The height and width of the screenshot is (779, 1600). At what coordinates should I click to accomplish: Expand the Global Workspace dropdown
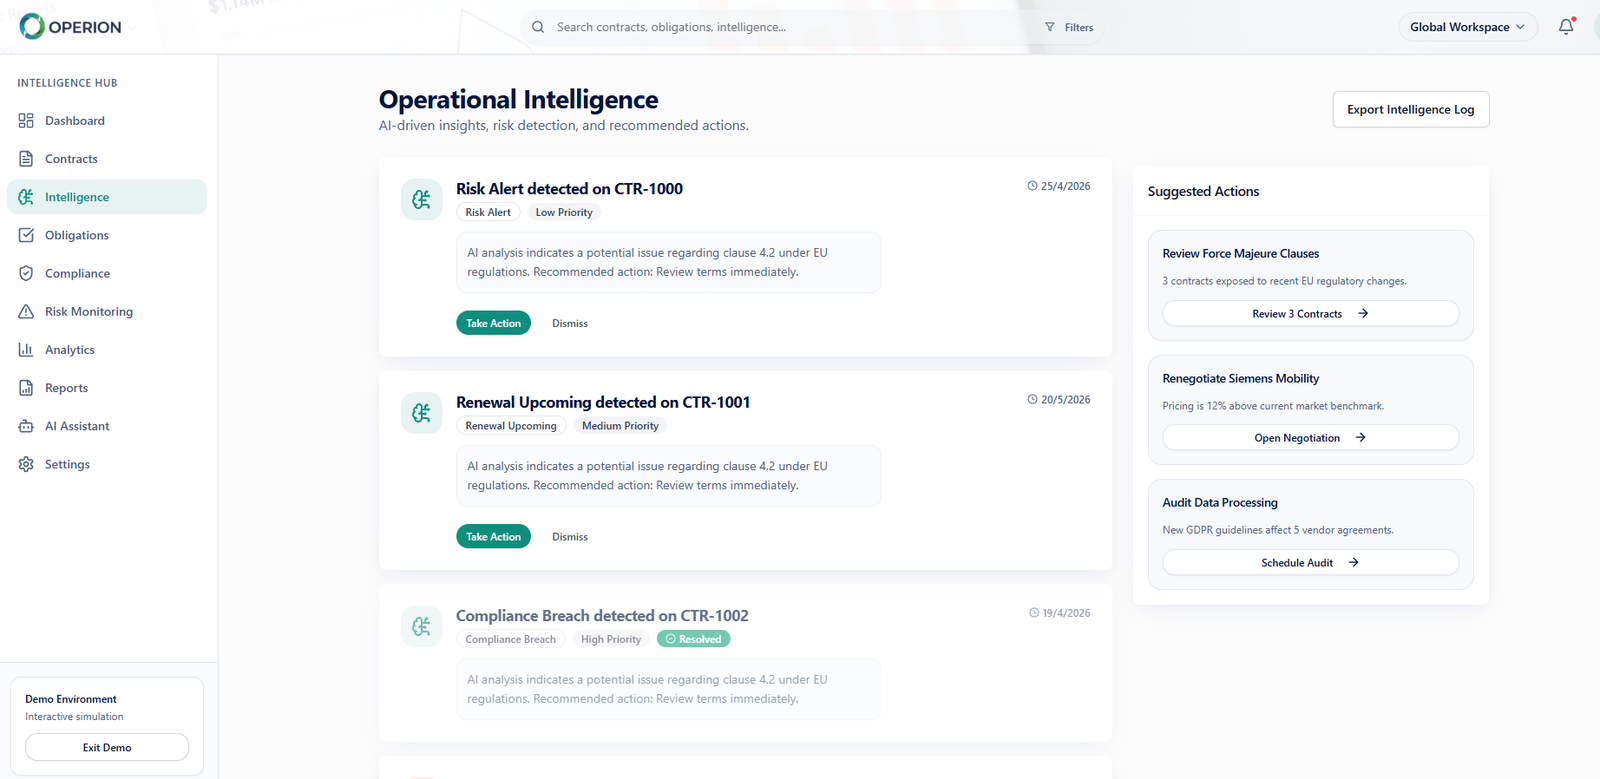coord(1467,27)
